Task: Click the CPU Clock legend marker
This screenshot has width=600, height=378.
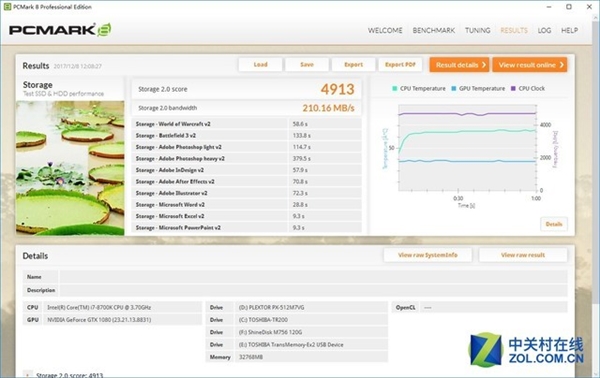Action: coord(514,88)
